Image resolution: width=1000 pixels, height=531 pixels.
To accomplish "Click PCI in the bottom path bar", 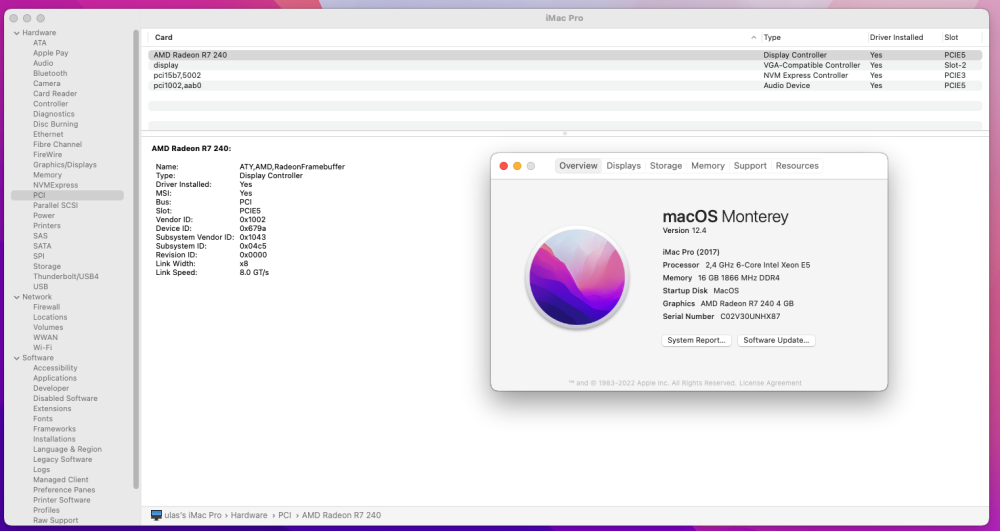I will (x=284, y=515).
